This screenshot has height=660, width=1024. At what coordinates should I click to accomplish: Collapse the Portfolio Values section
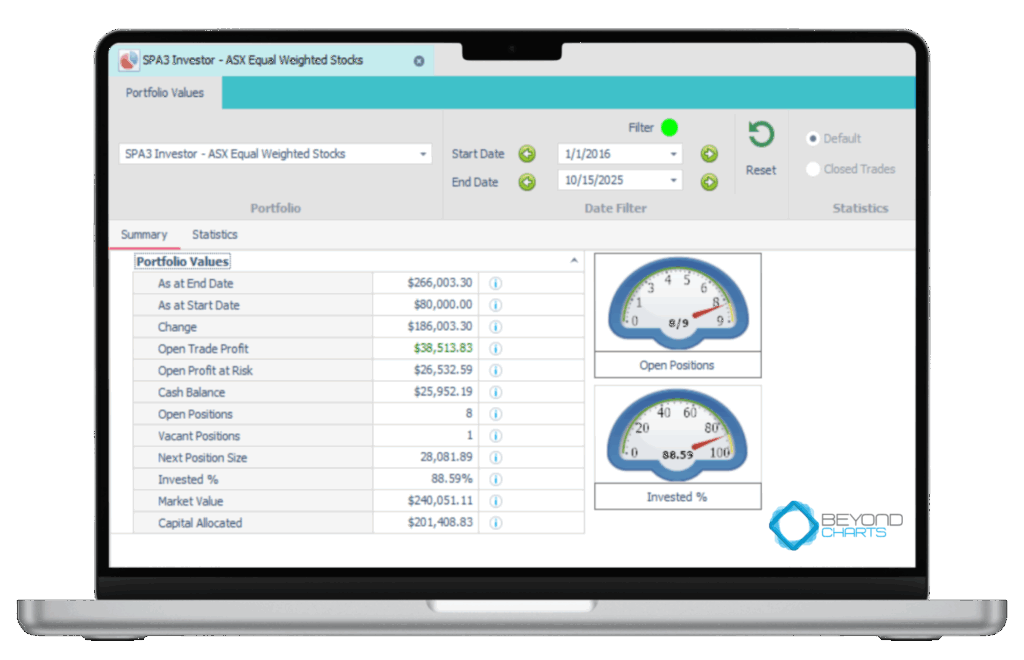coord(574,260)
